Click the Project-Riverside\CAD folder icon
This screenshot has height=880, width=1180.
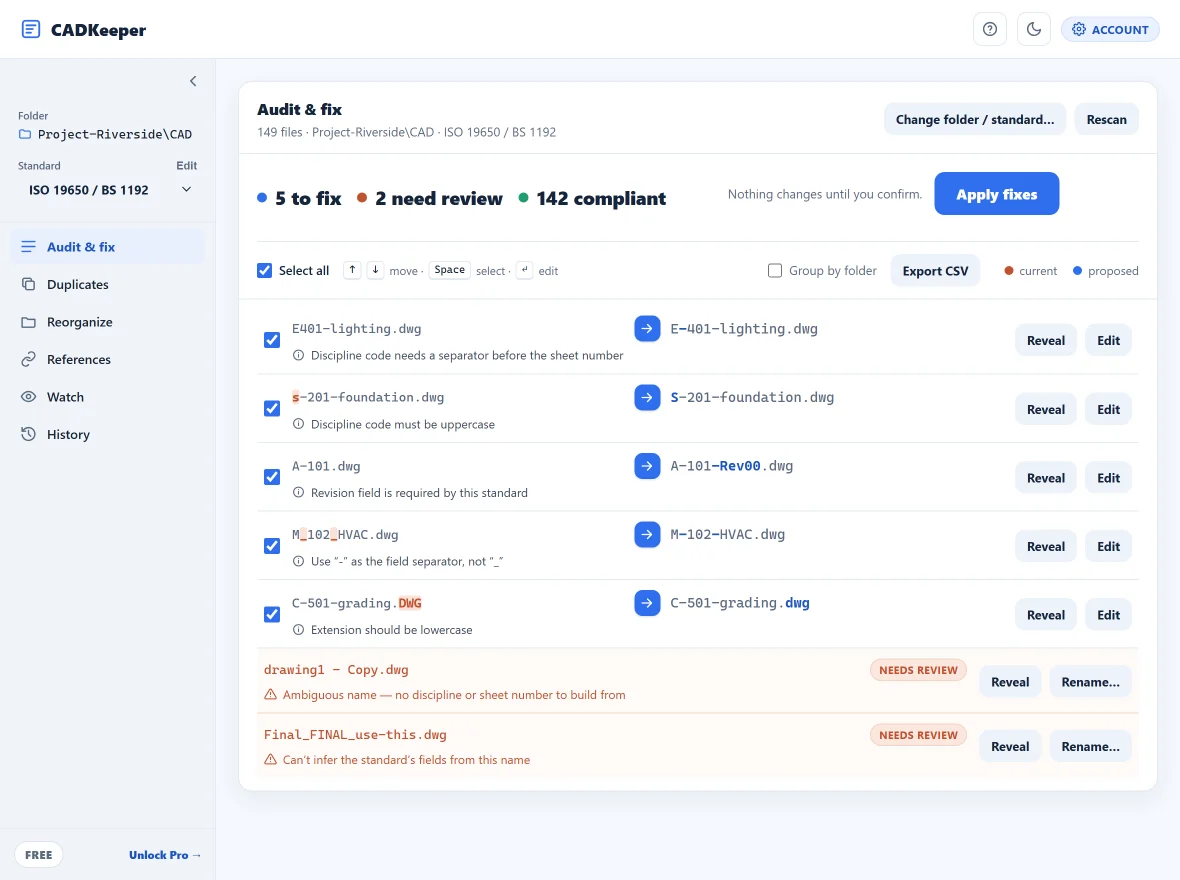pyautogui.click(x=25, y=134)
